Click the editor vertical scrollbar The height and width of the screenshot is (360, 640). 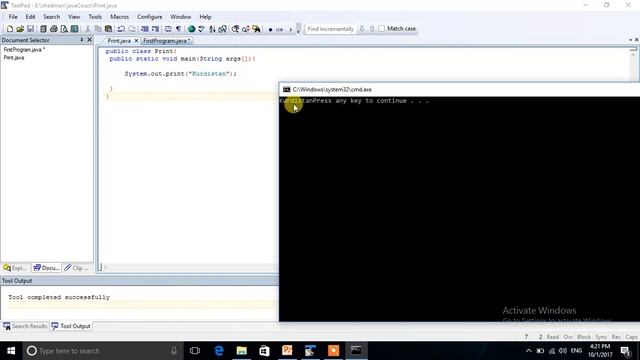pos(633,65)
